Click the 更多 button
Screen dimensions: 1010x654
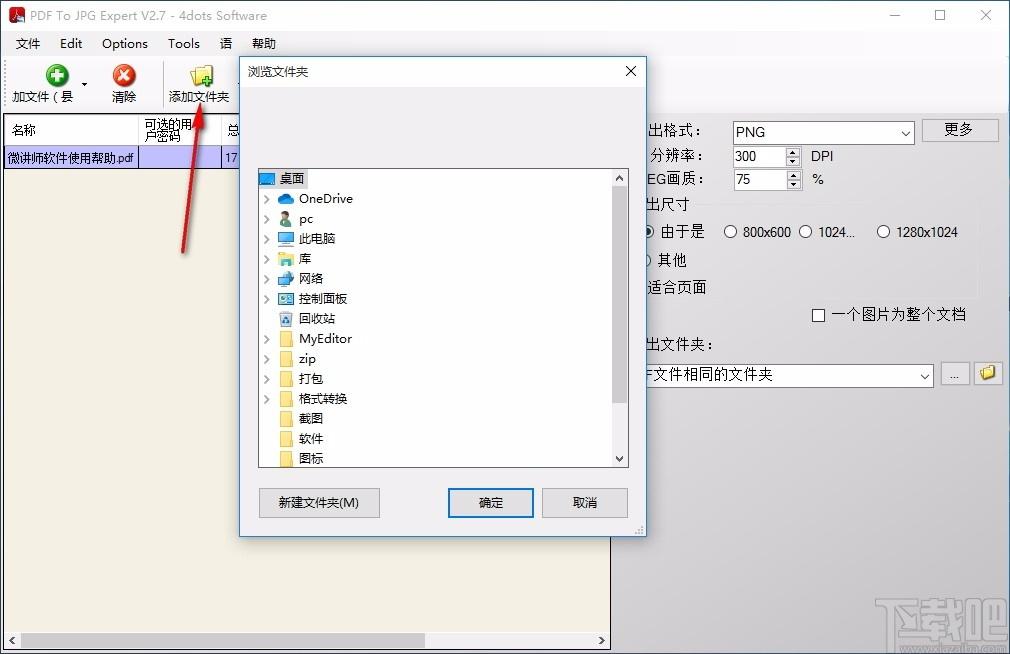[960, 130]
